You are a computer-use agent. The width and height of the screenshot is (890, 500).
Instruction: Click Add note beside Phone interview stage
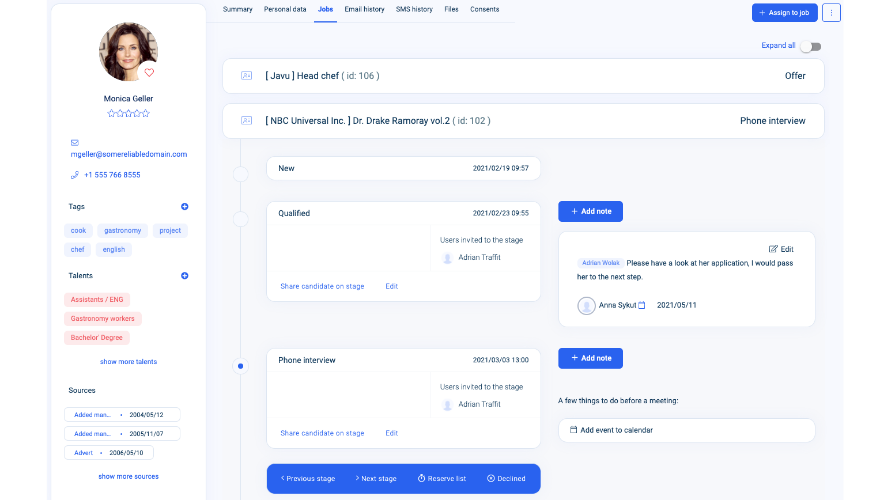point(590,358)
